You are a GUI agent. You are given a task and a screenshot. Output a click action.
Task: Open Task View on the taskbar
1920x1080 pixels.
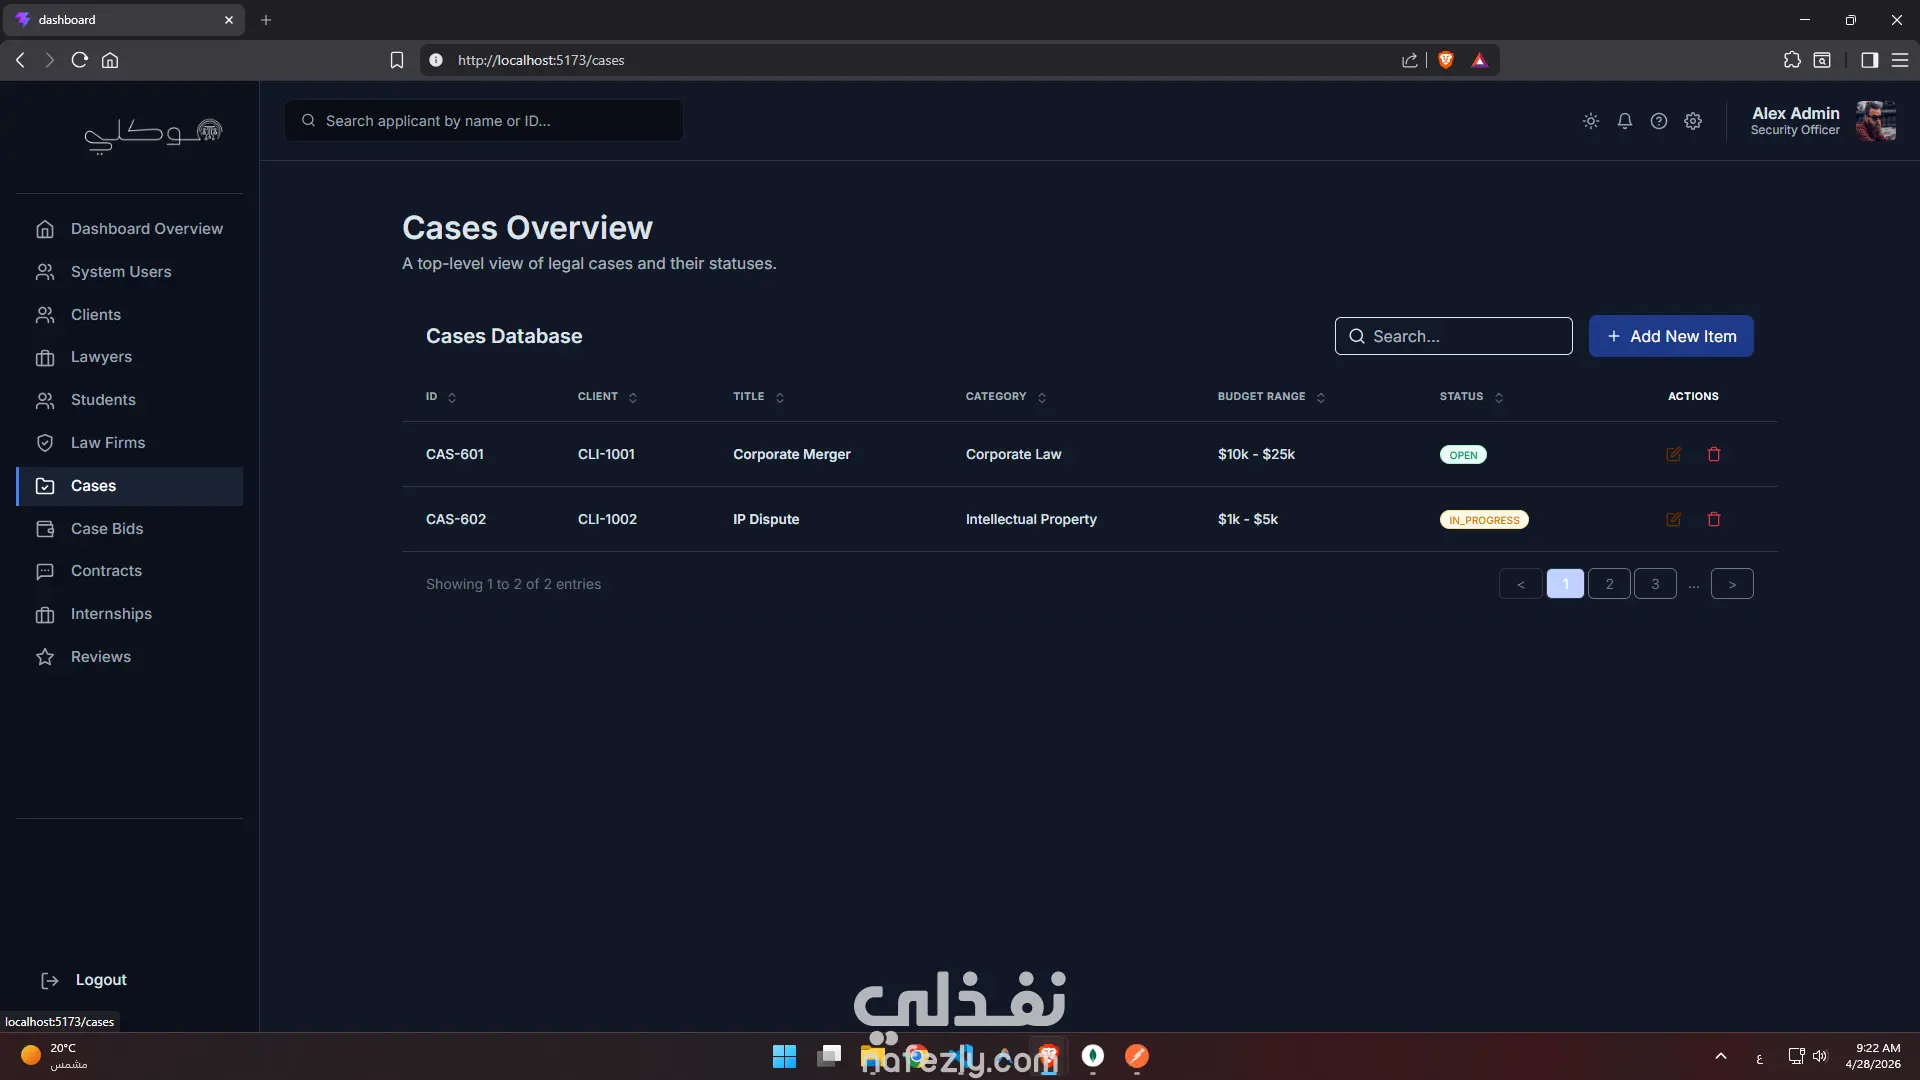point(829,1056)
